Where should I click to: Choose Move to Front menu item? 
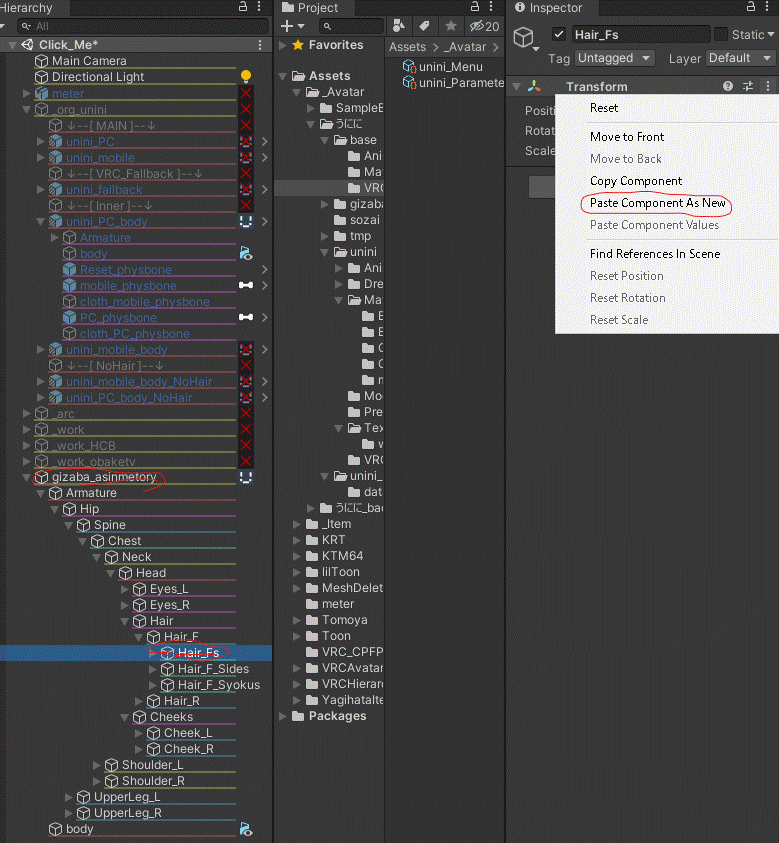(x=627, y=137)
